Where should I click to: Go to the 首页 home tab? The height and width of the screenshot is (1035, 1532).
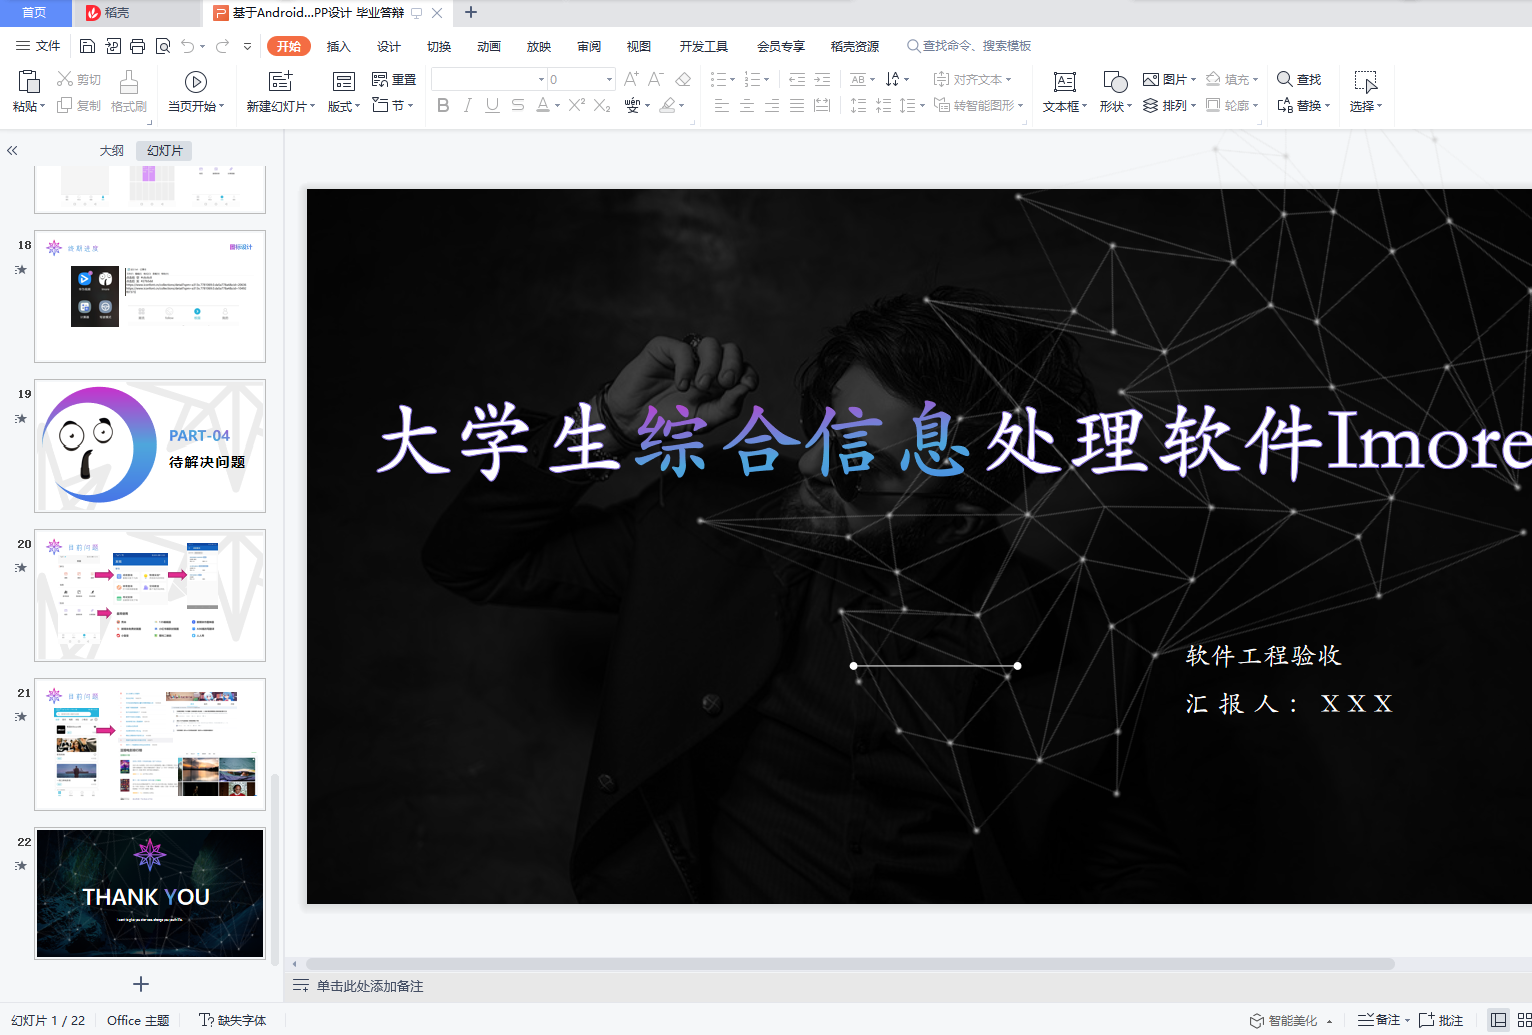pyautogui.click(x=35, y=13)
